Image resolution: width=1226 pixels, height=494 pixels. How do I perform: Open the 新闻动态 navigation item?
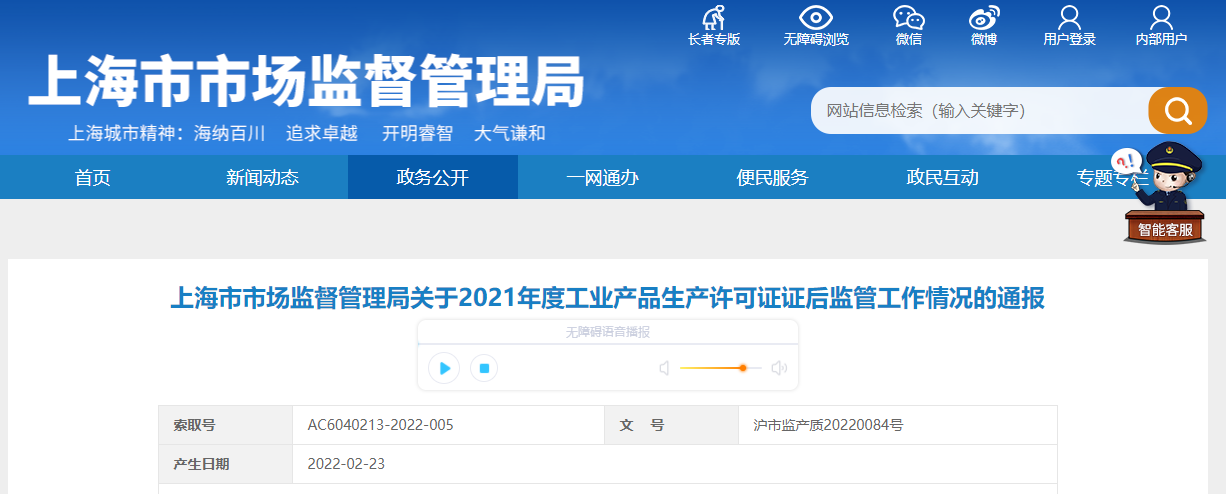click(262, 178)
